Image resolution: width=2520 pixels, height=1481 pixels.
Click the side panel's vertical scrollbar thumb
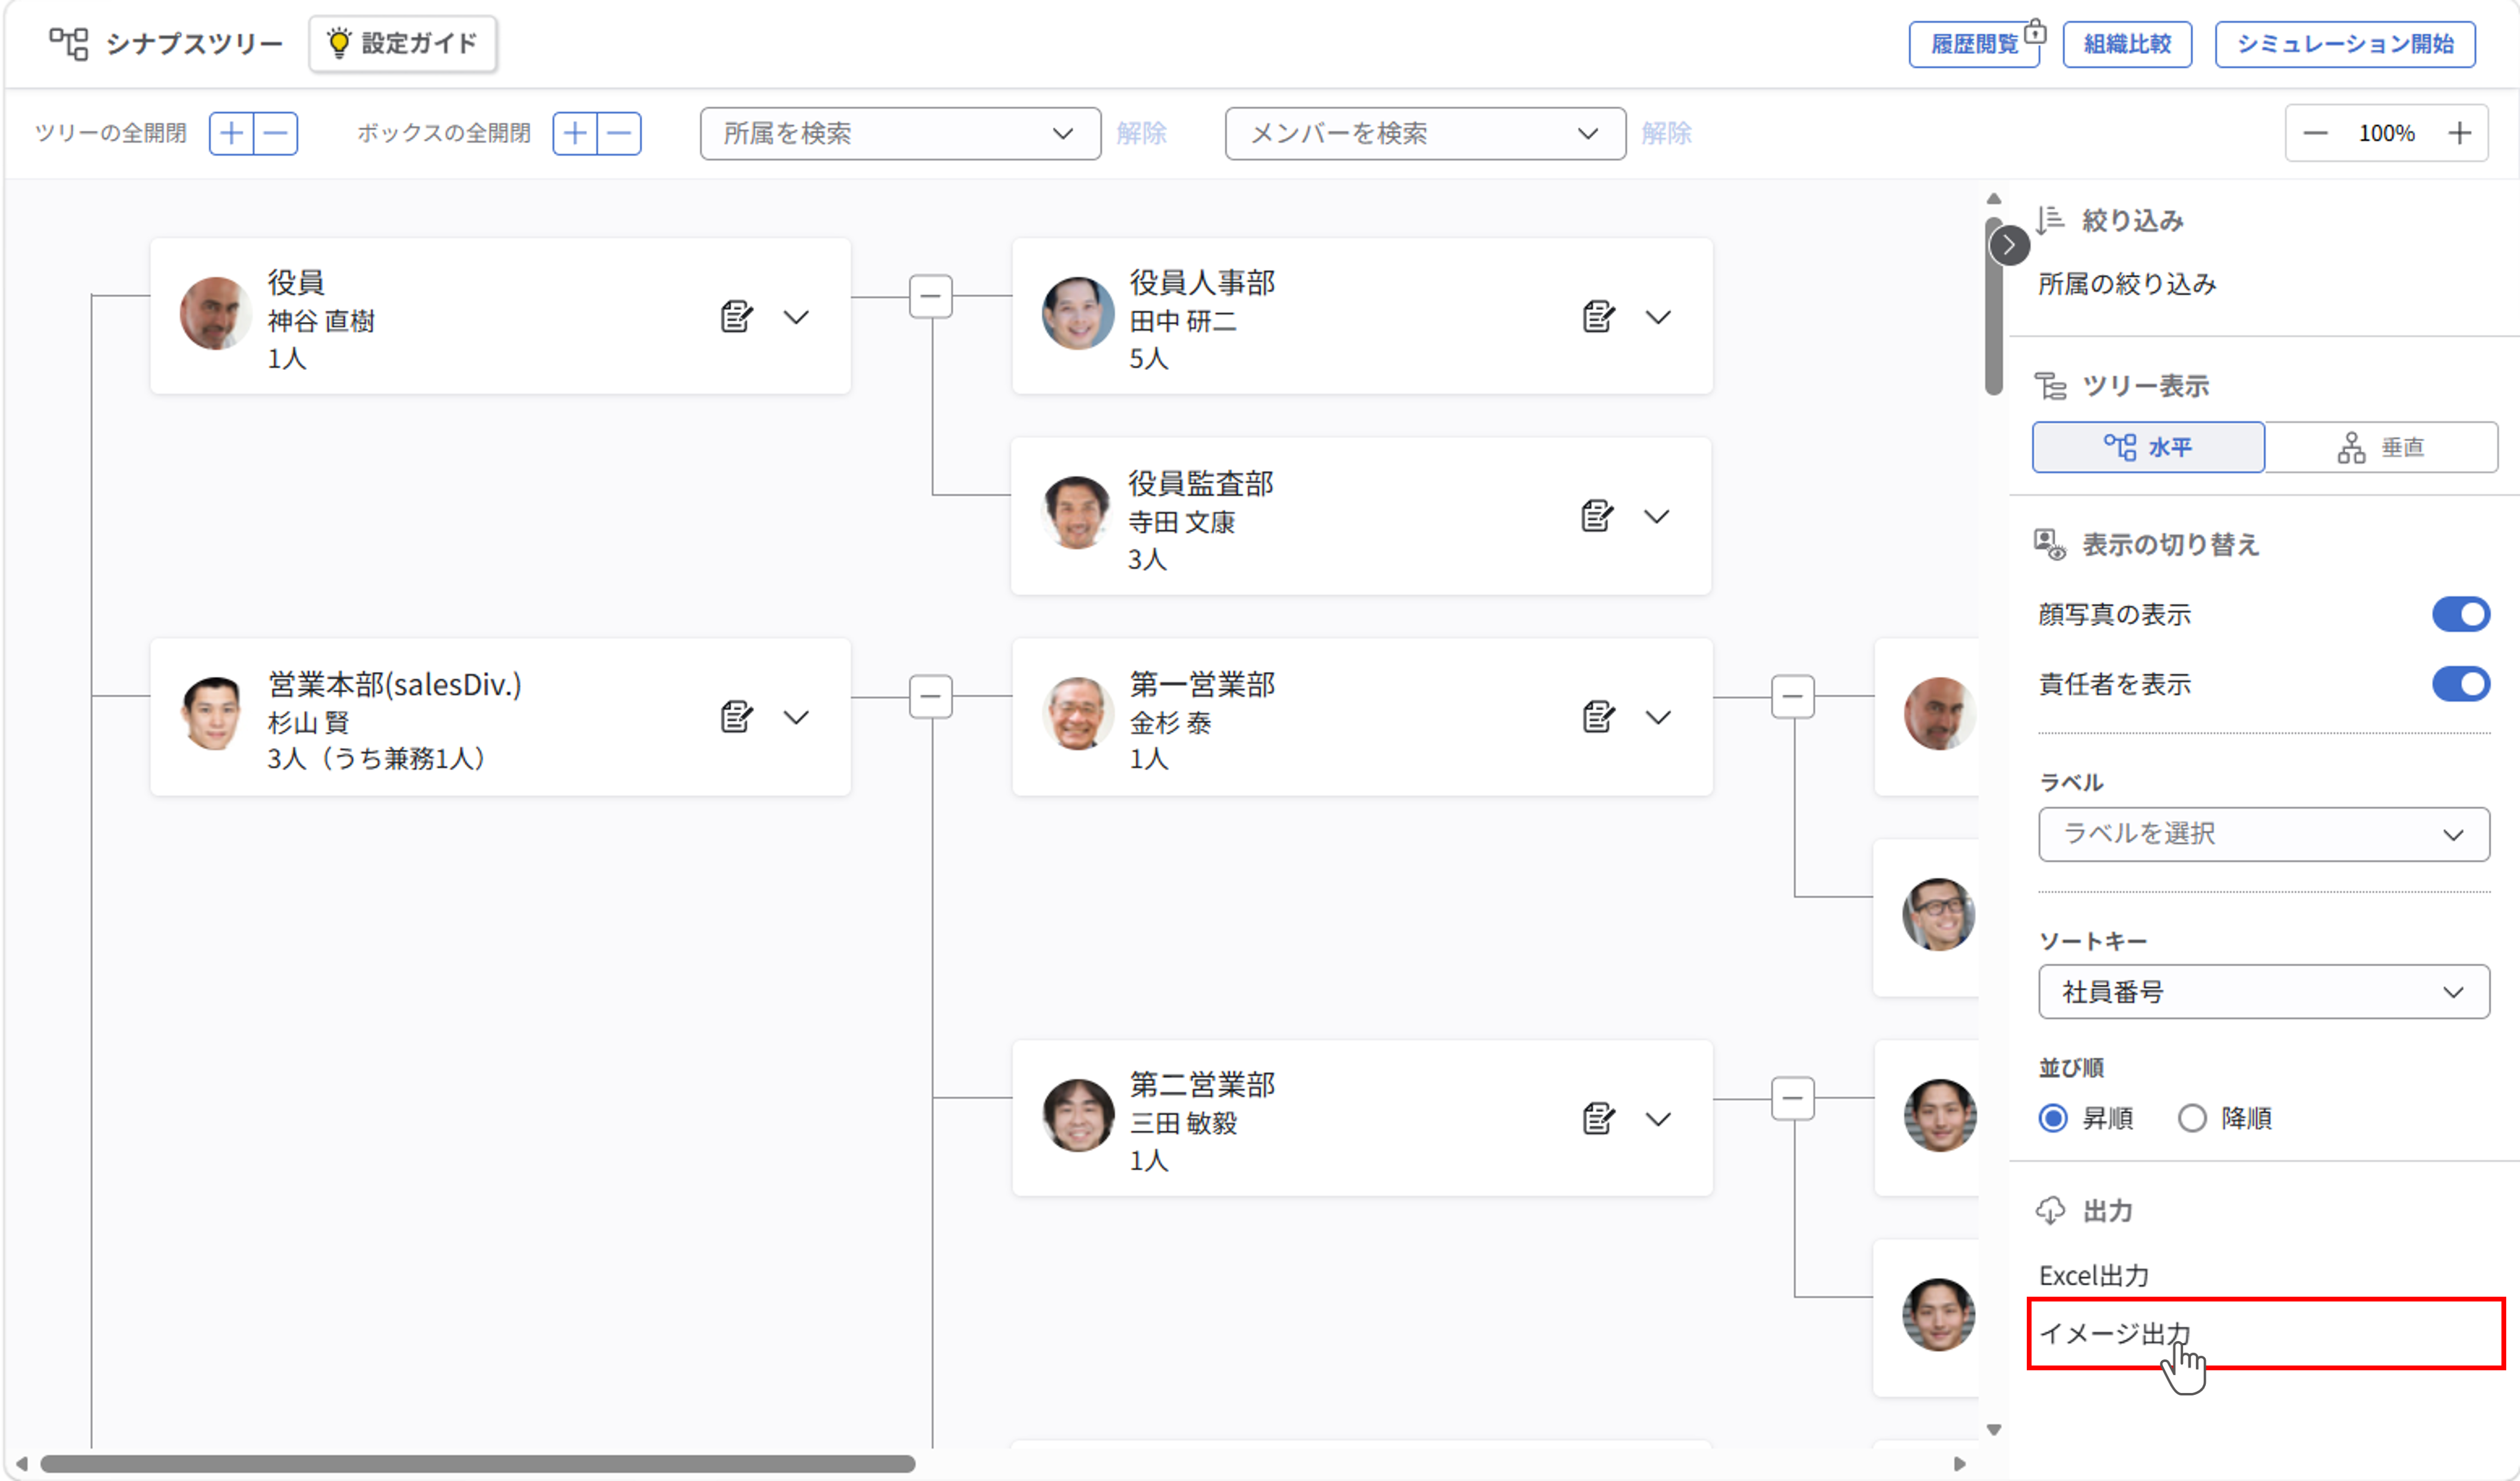[1994, 306]
